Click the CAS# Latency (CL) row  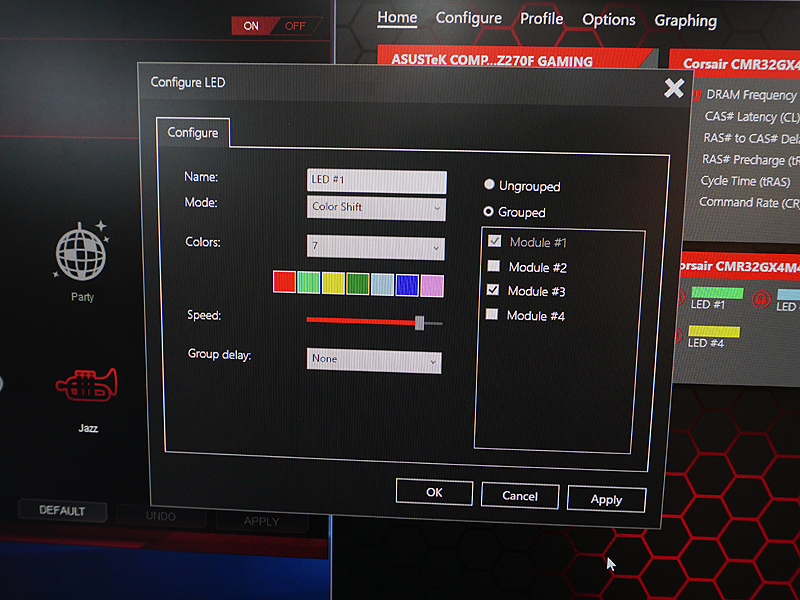coord(752,117)
